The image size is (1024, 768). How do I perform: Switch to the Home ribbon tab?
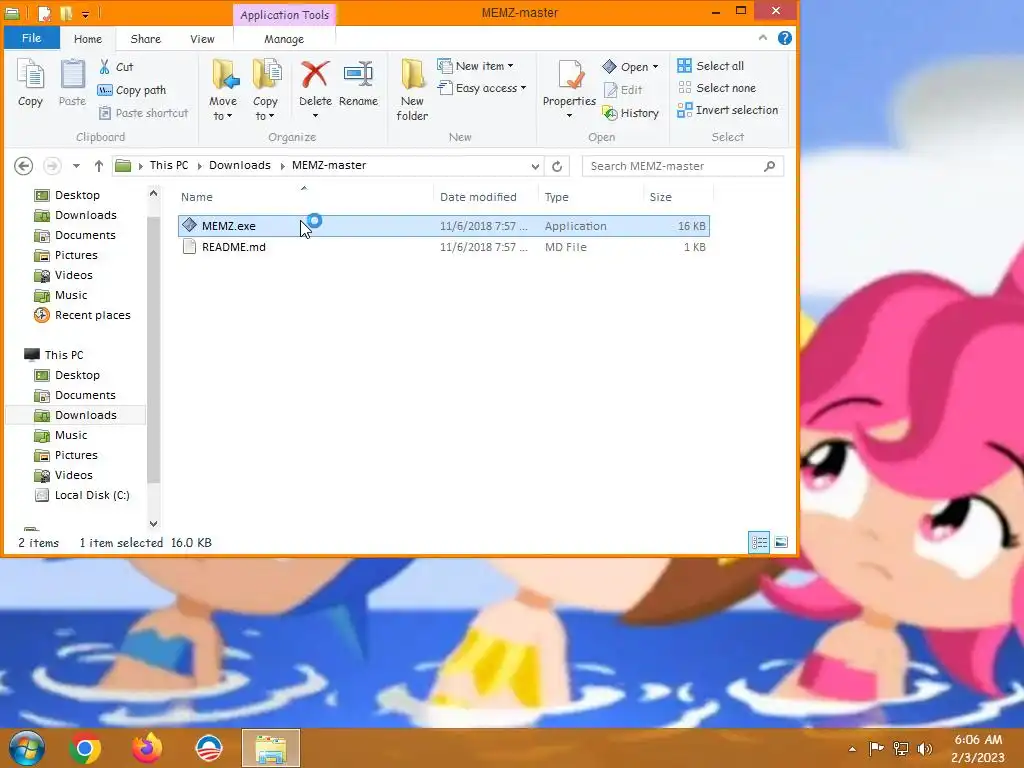(88, 39)
